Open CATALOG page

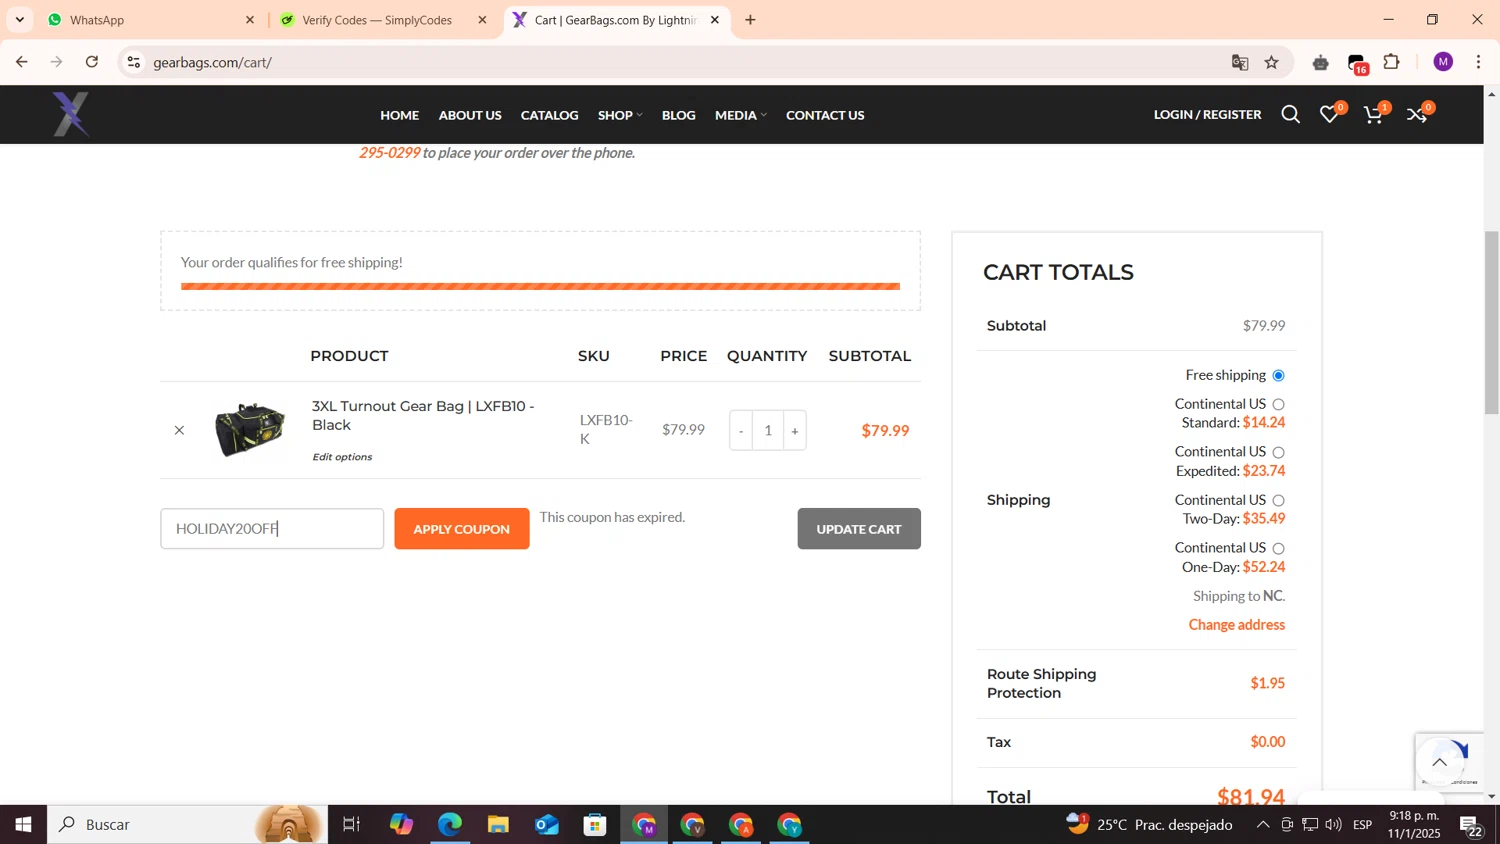[549, 115]
